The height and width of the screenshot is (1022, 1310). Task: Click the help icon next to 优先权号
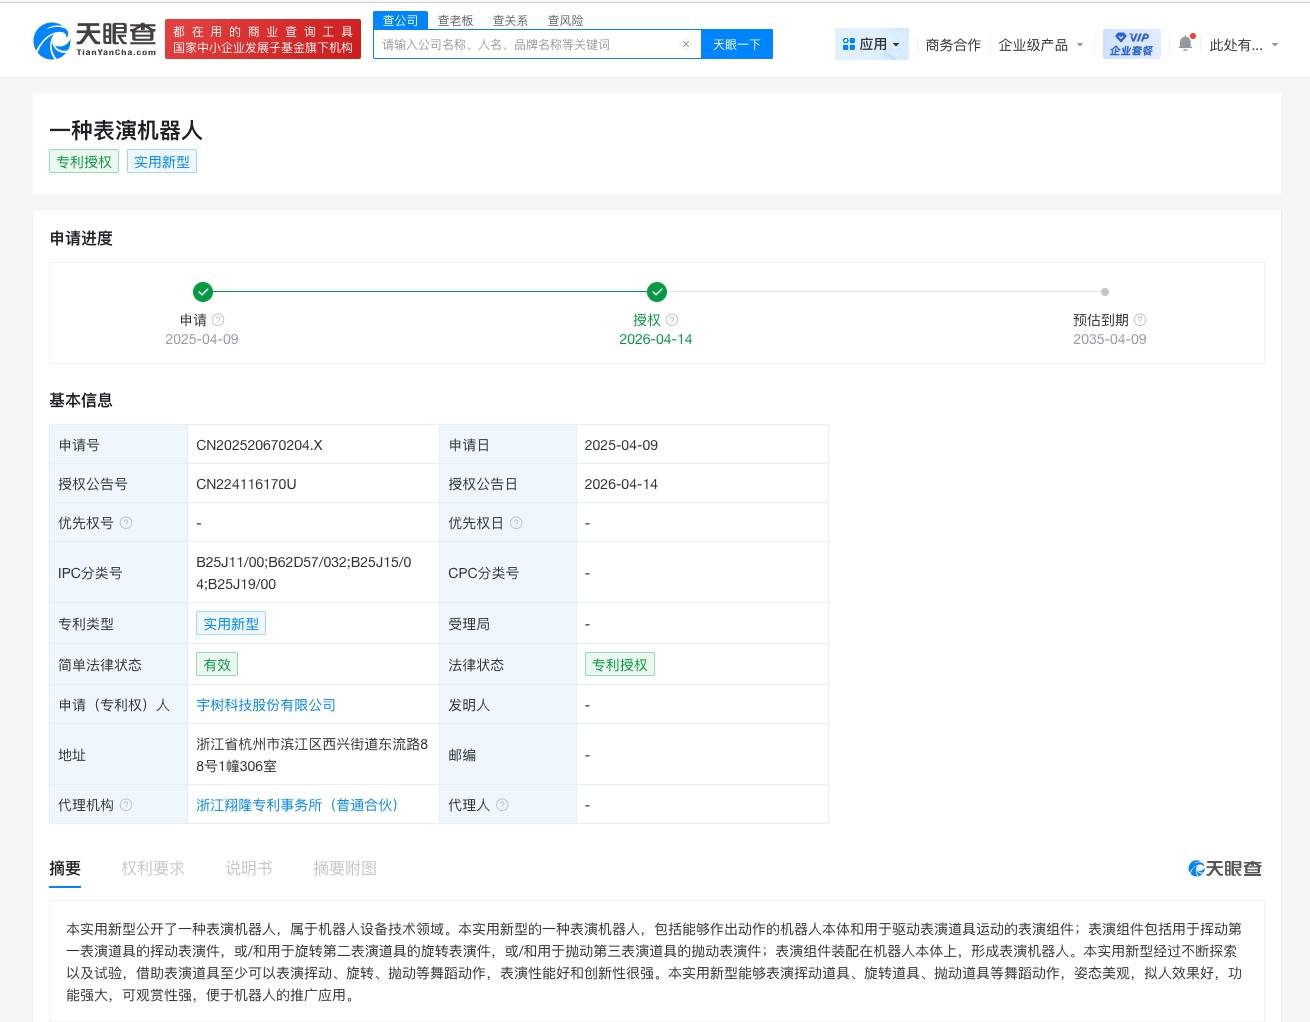[124, 522]
